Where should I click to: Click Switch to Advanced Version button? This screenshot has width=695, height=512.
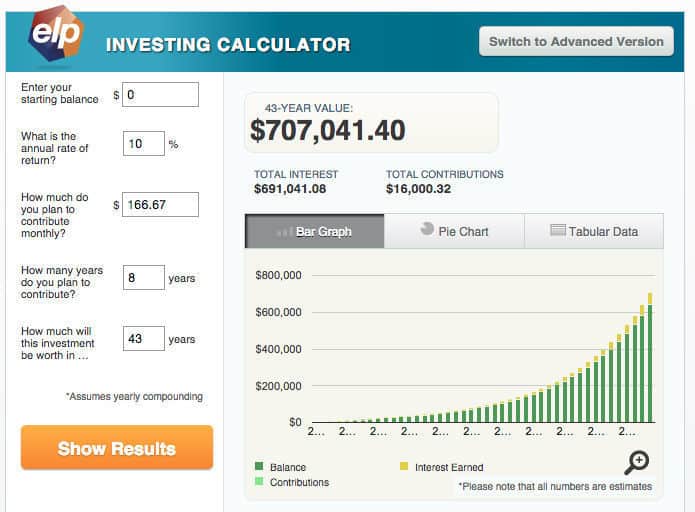576,42
